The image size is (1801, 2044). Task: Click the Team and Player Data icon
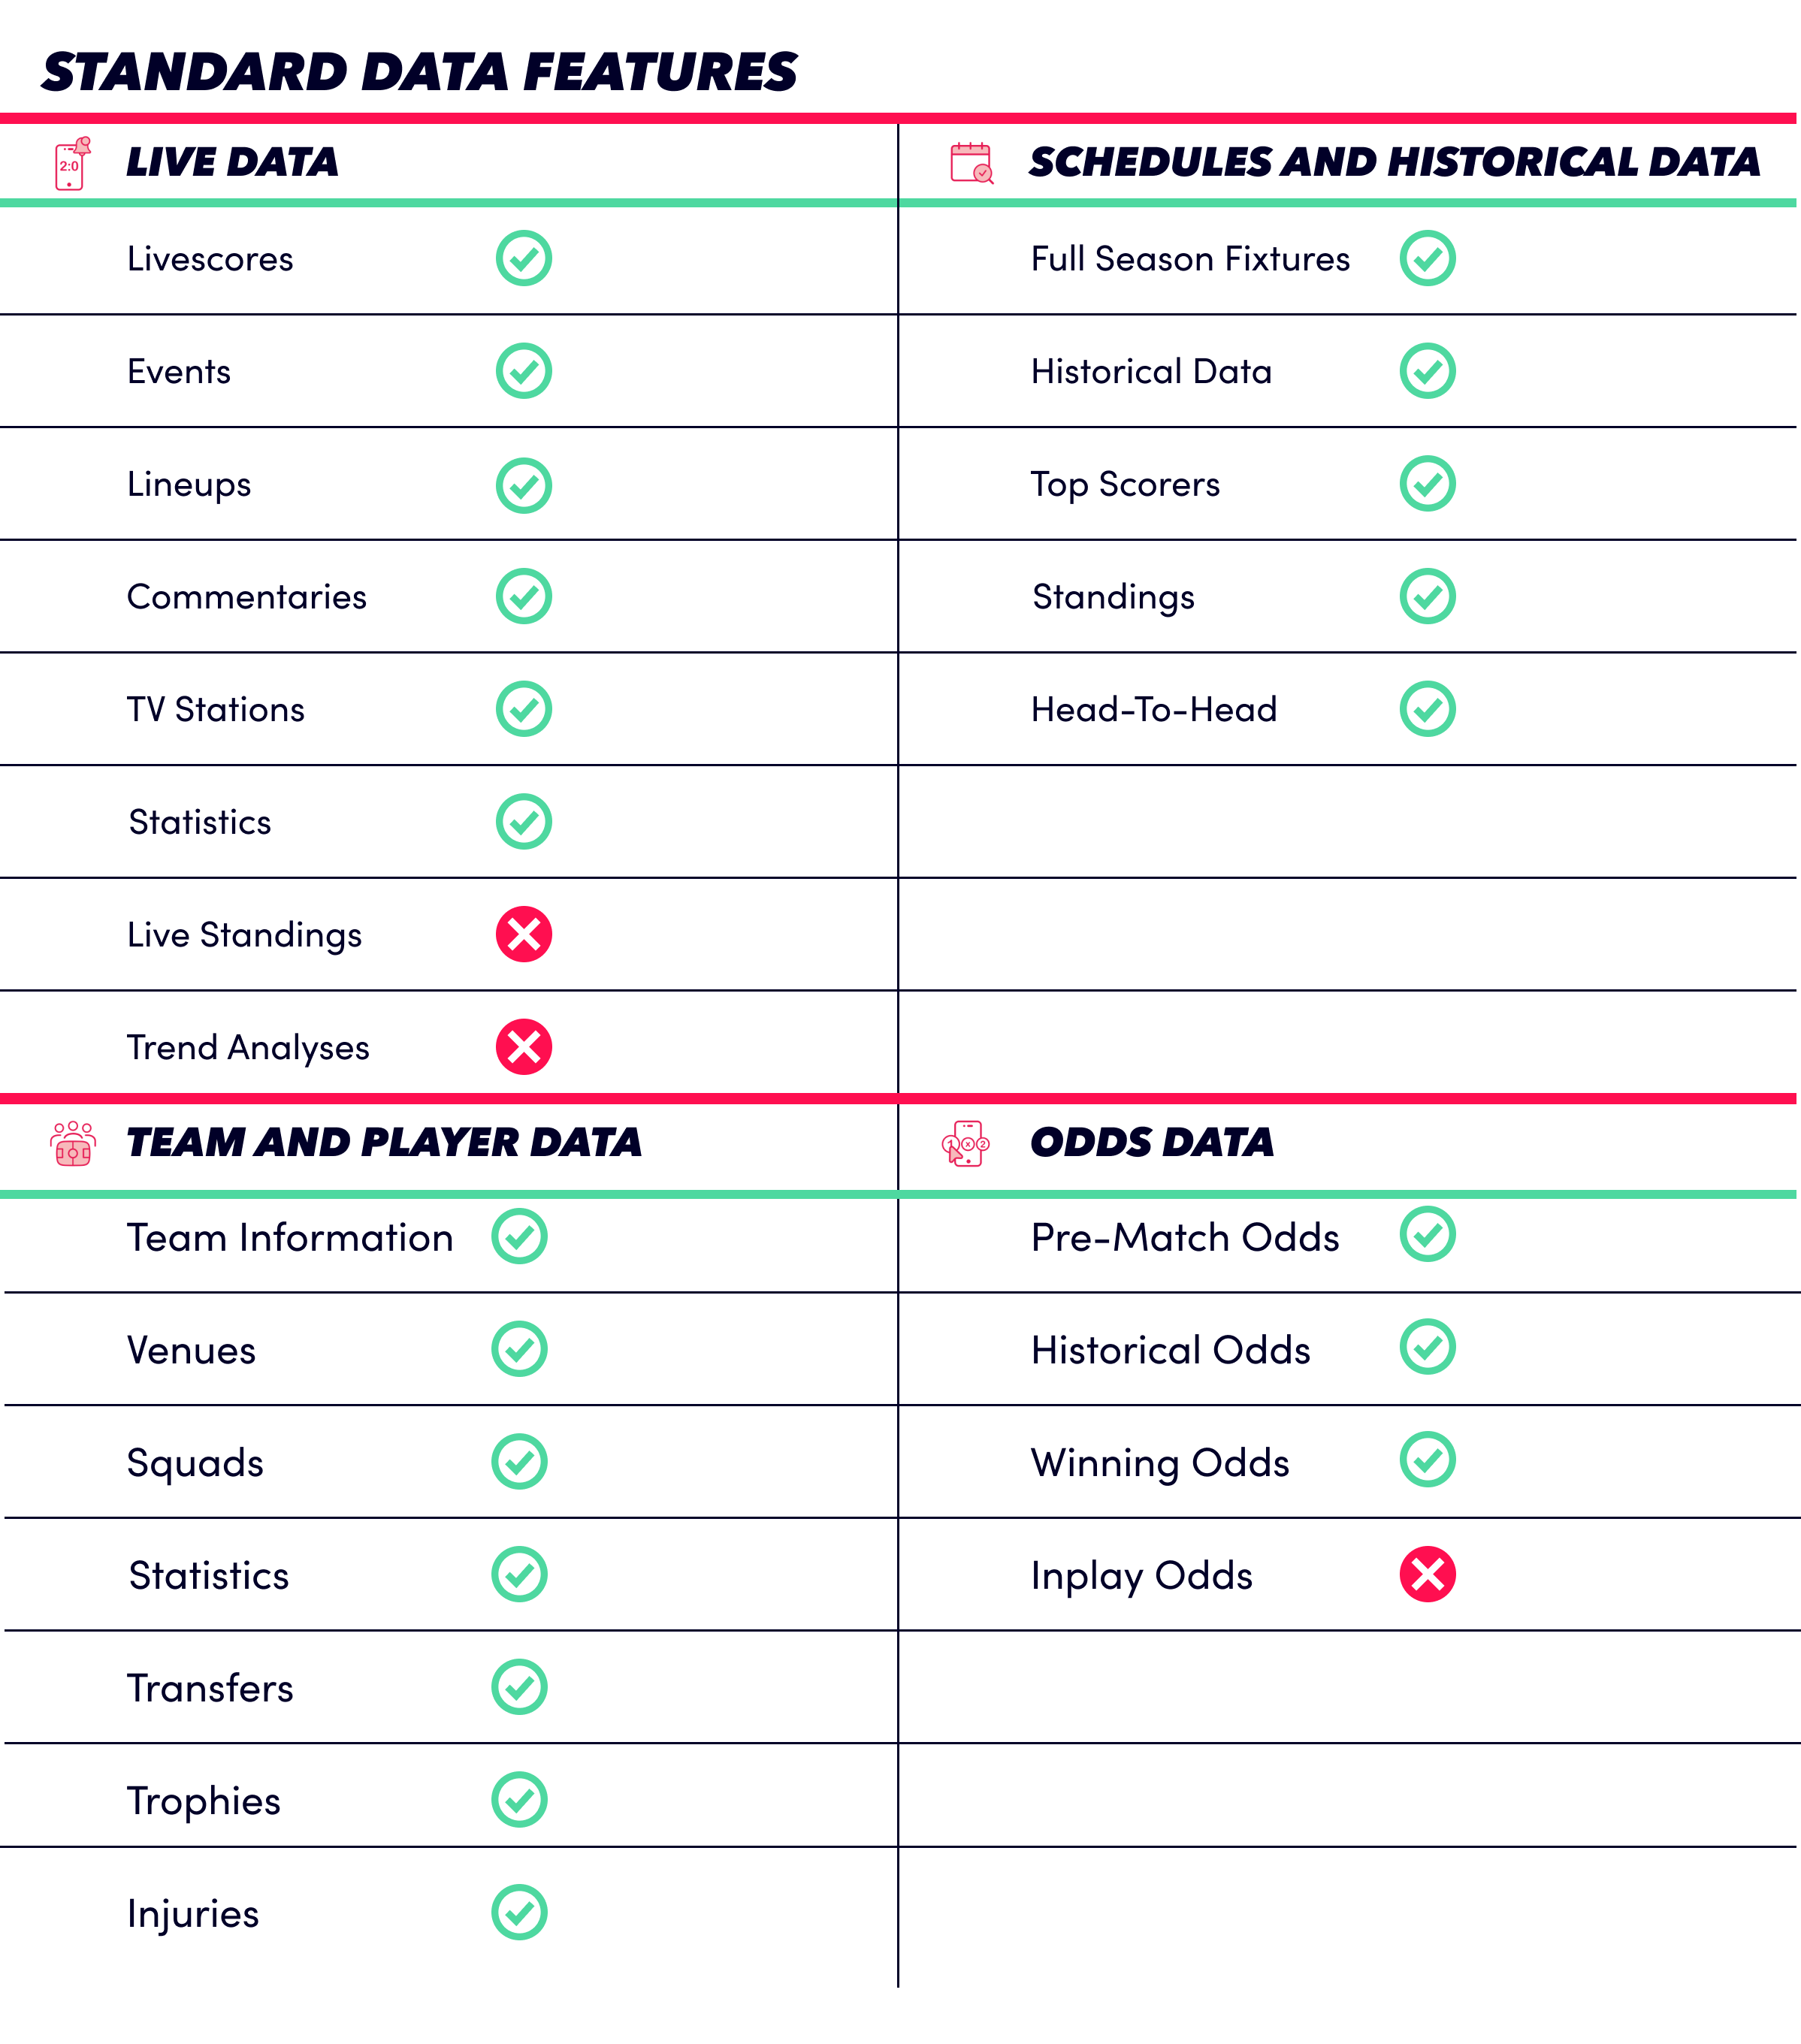coord(73,1144)
